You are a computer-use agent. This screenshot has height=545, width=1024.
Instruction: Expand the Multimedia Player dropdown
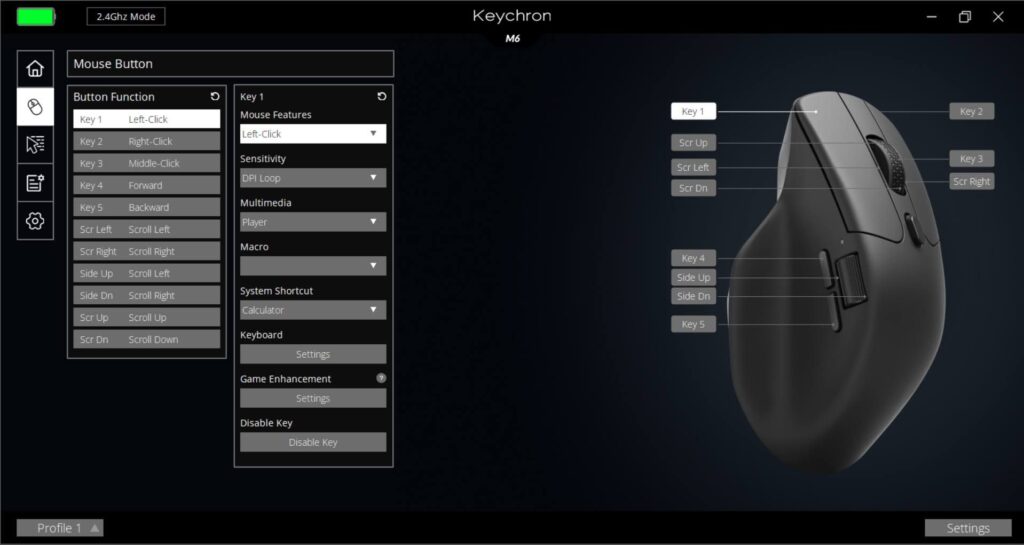click(313, 222)
